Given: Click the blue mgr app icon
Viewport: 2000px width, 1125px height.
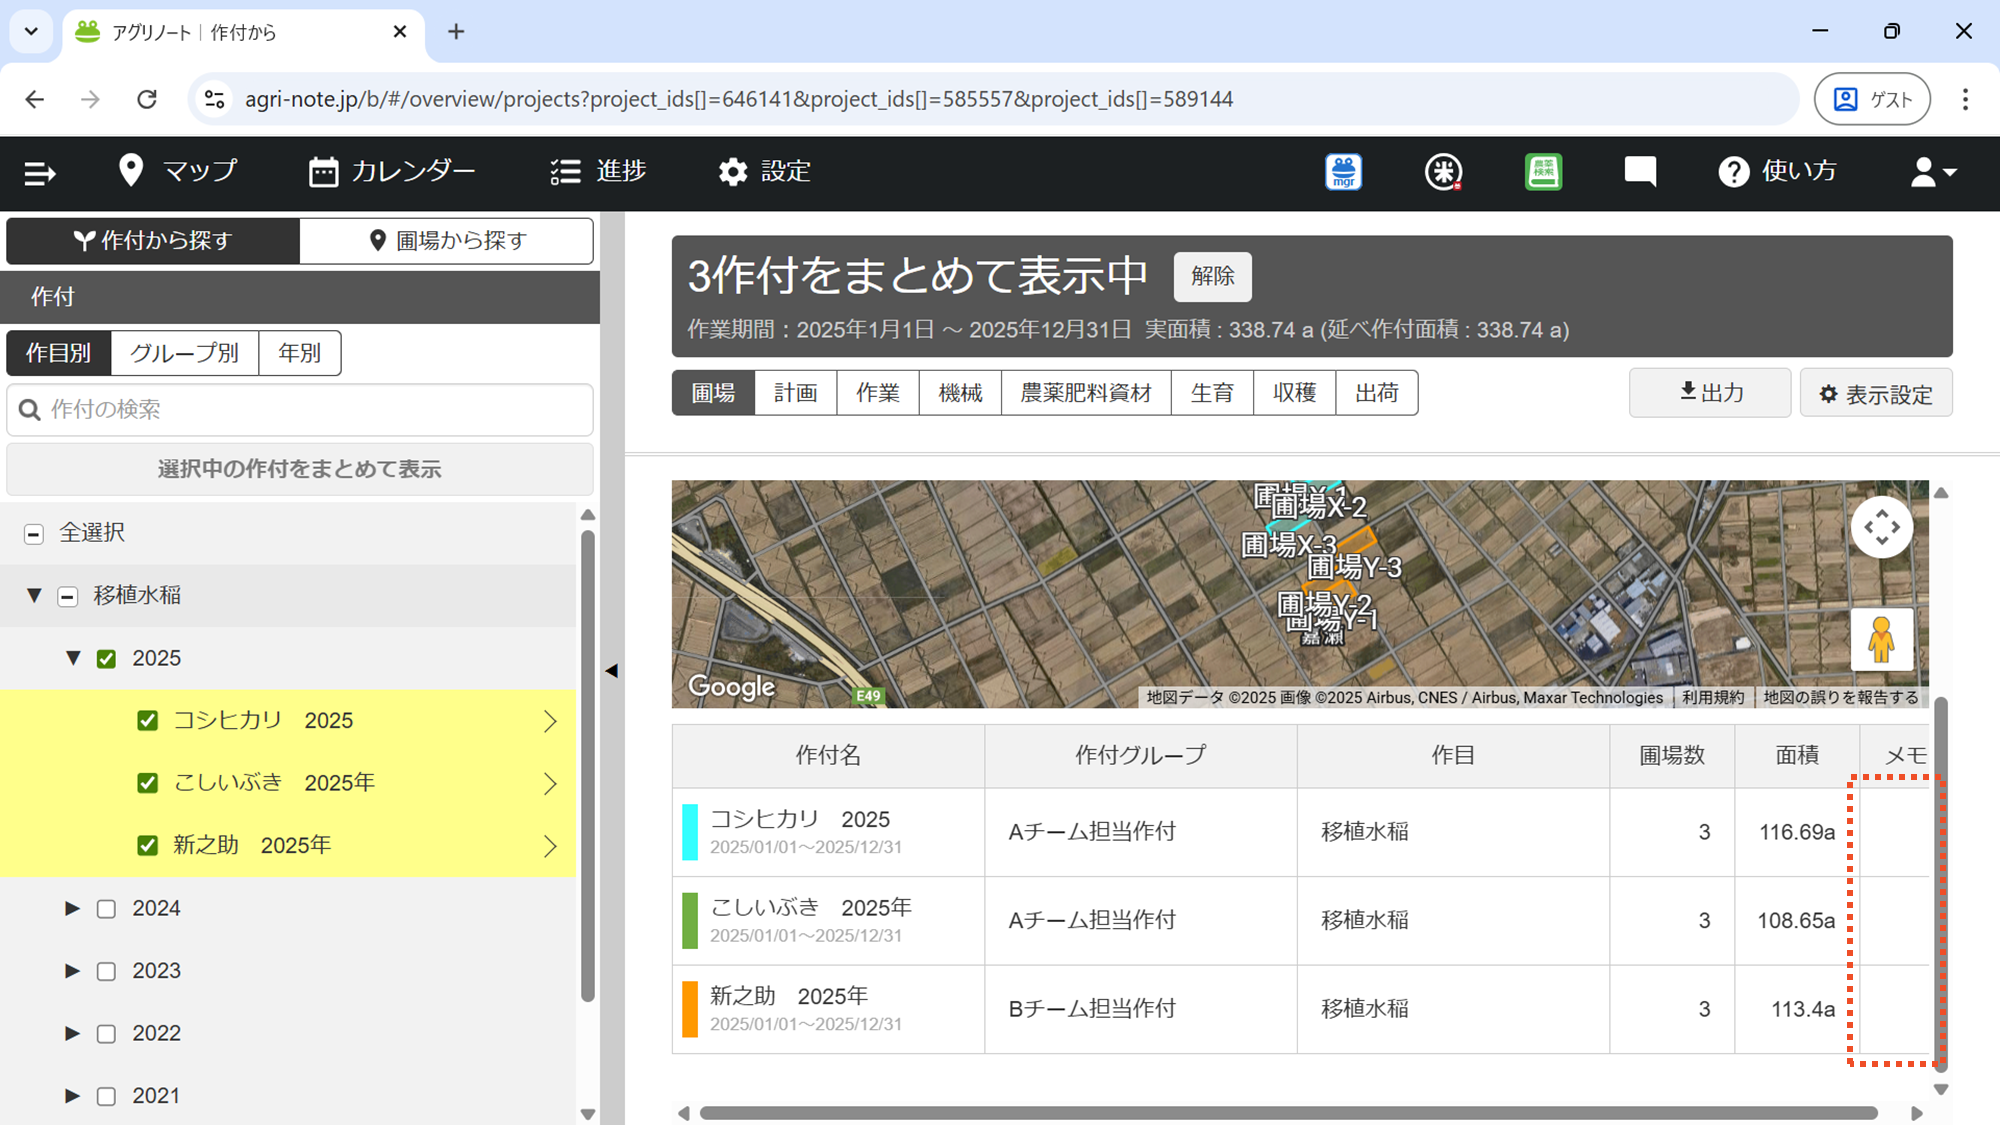Looking at the screenshot, I should pyautogui.click(x=1343, y=172).
